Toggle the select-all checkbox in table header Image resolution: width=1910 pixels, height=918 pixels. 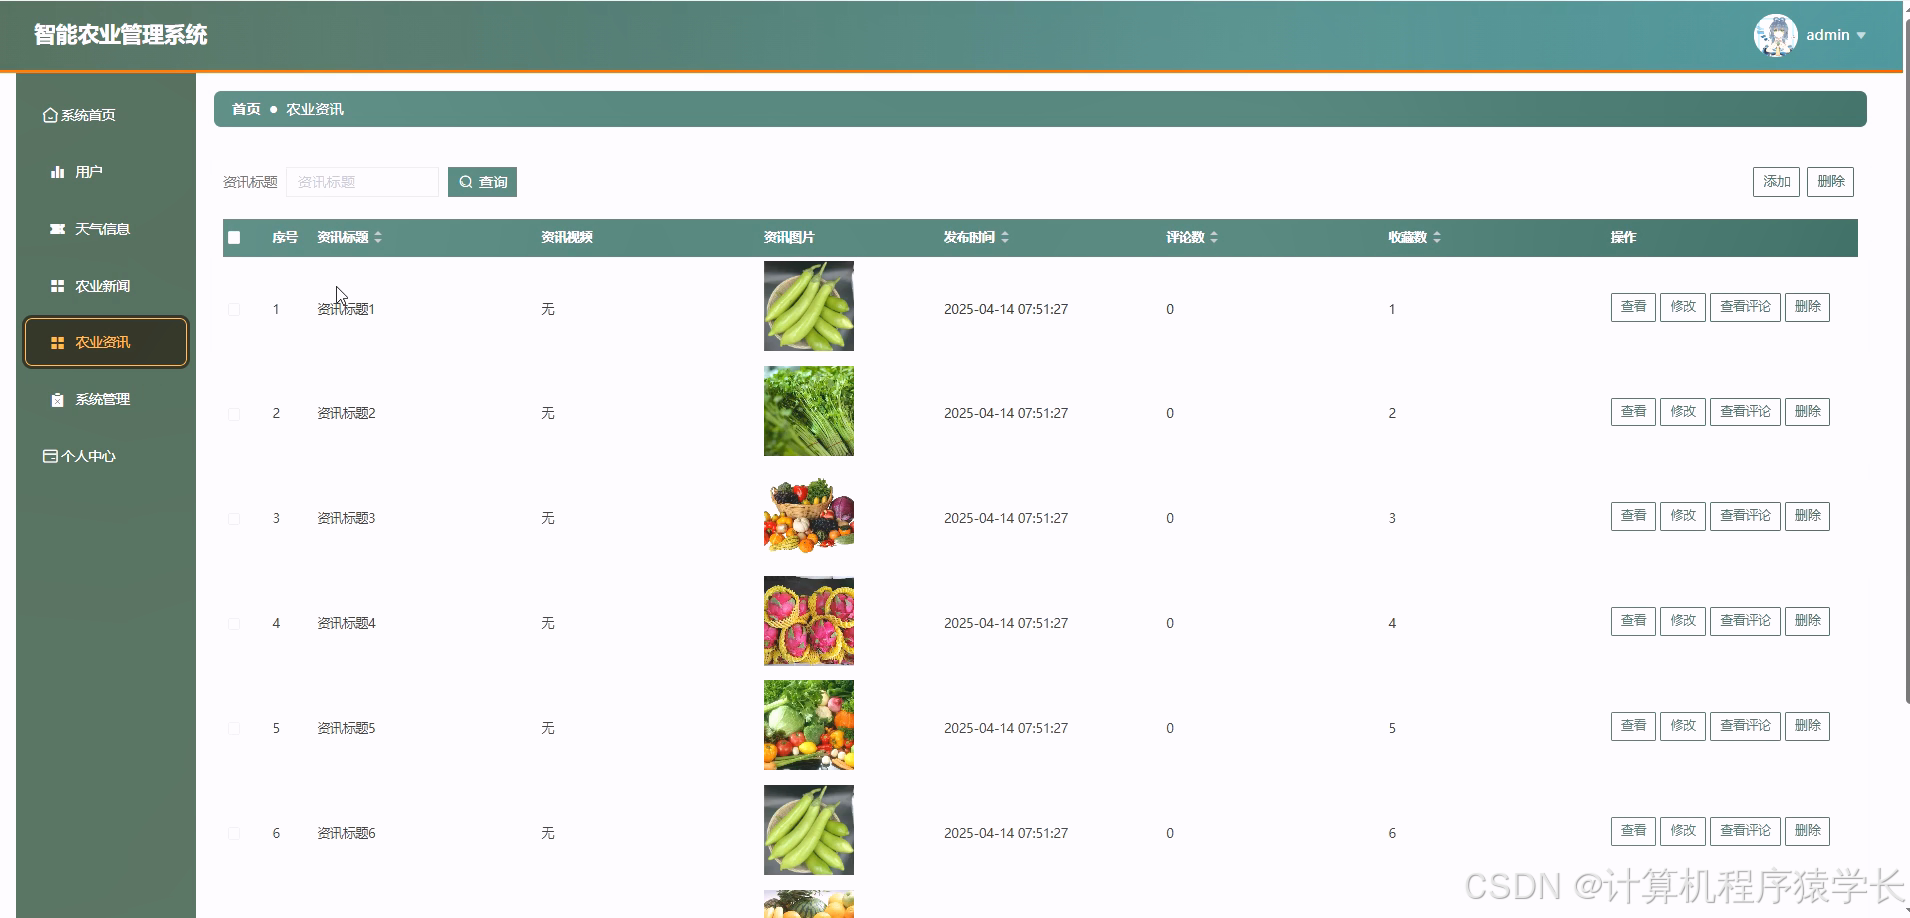coord(234,238)
